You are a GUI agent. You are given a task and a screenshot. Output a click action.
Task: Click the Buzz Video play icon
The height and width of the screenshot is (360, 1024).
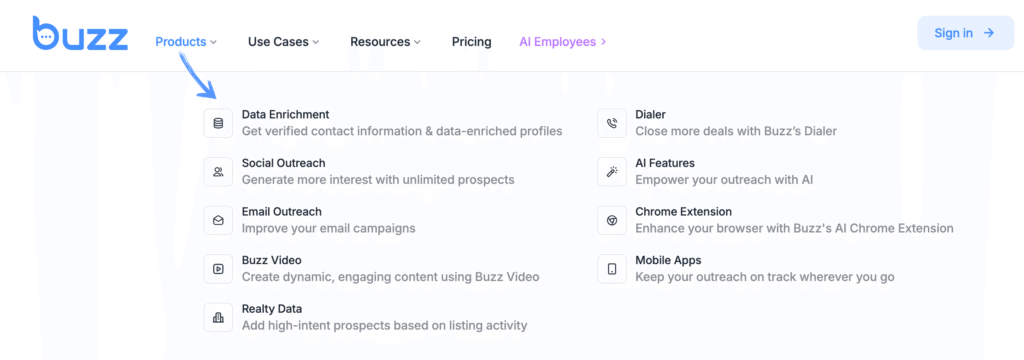(218, 269)
